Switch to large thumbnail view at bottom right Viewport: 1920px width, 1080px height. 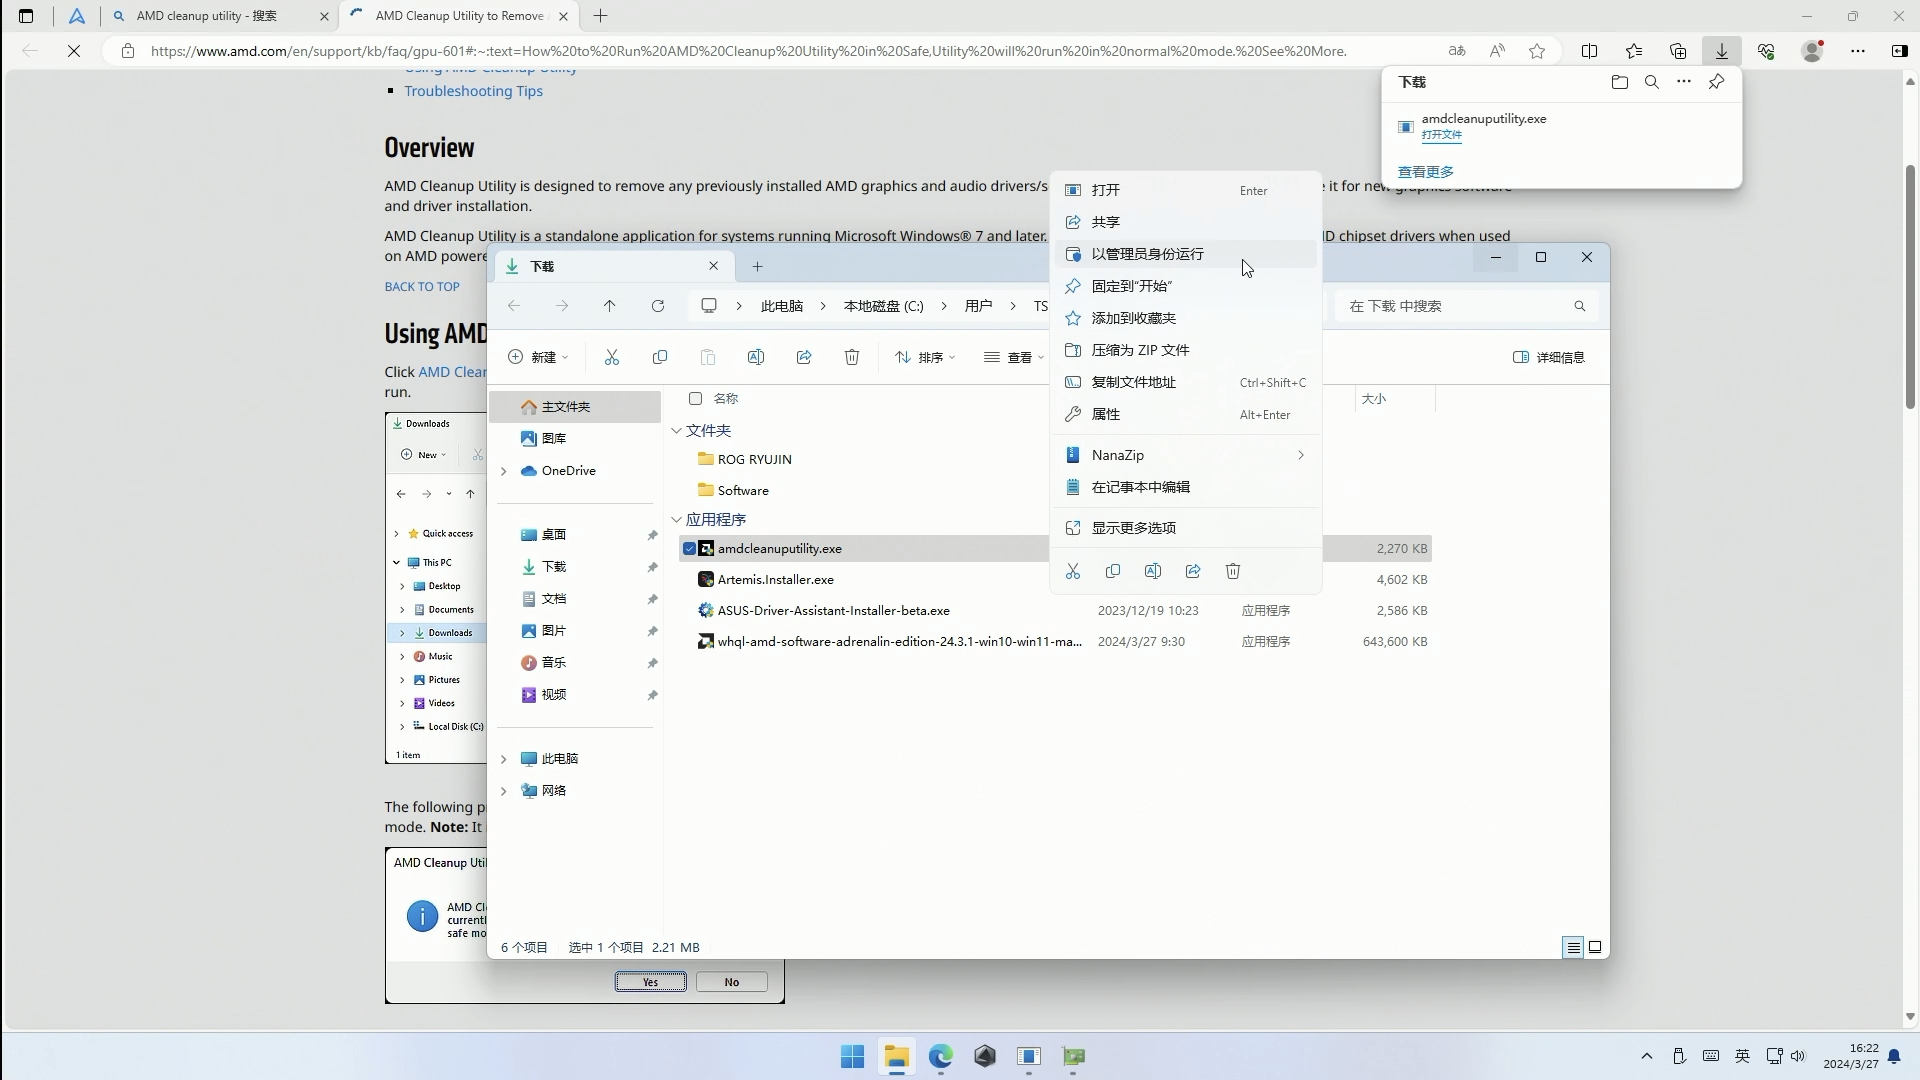pyautogui.click(x=1596, y=947)
